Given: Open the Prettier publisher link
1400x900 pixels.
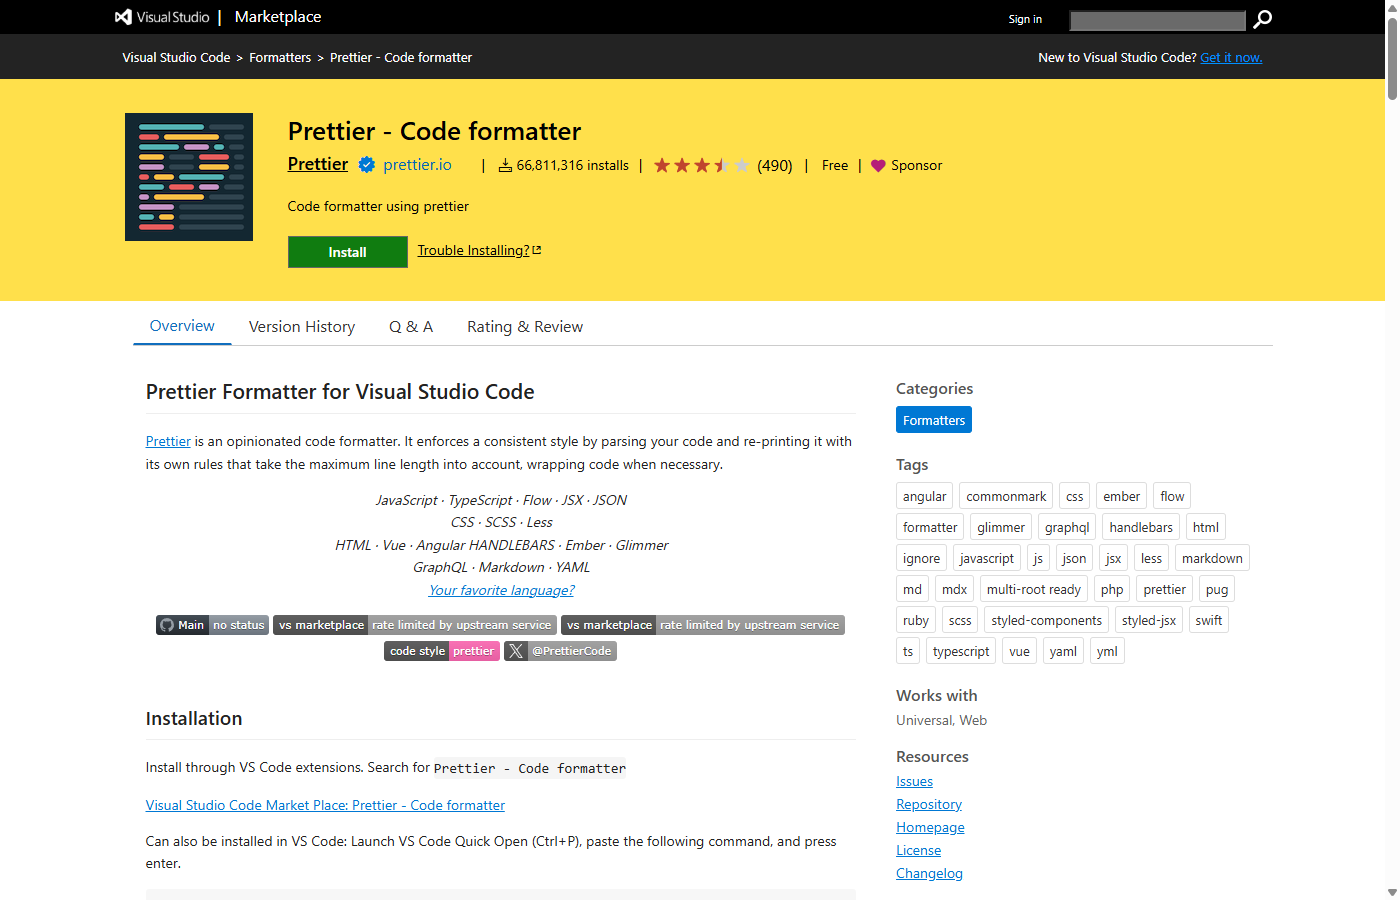Looking at the screenshot, I should [318, 164].
